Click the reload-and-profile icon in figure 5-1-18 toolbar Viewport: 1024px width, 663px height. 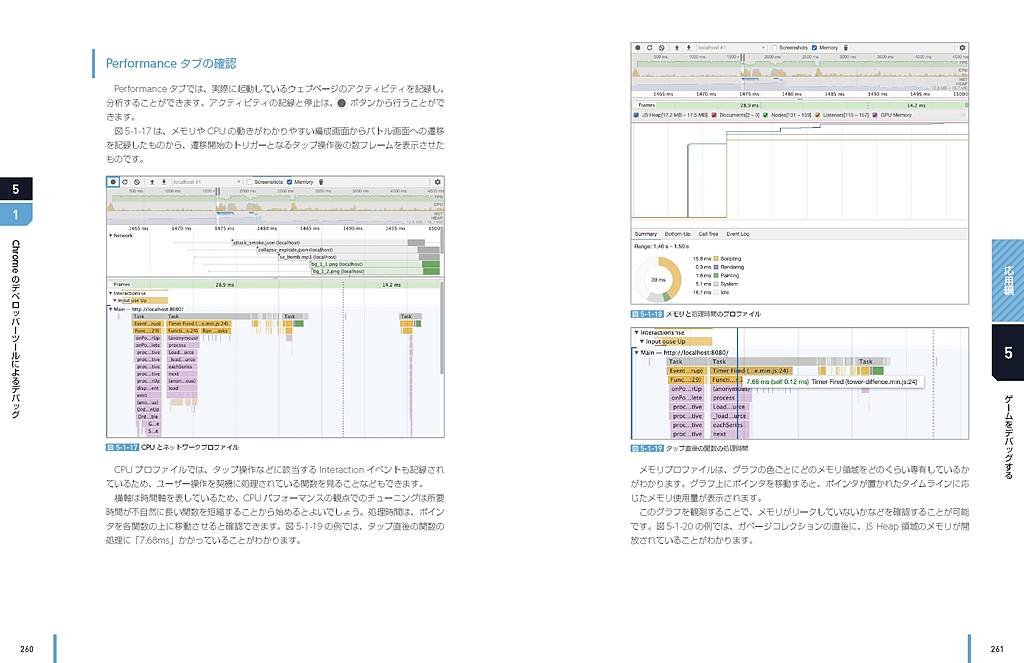click(x=650, y=48)
